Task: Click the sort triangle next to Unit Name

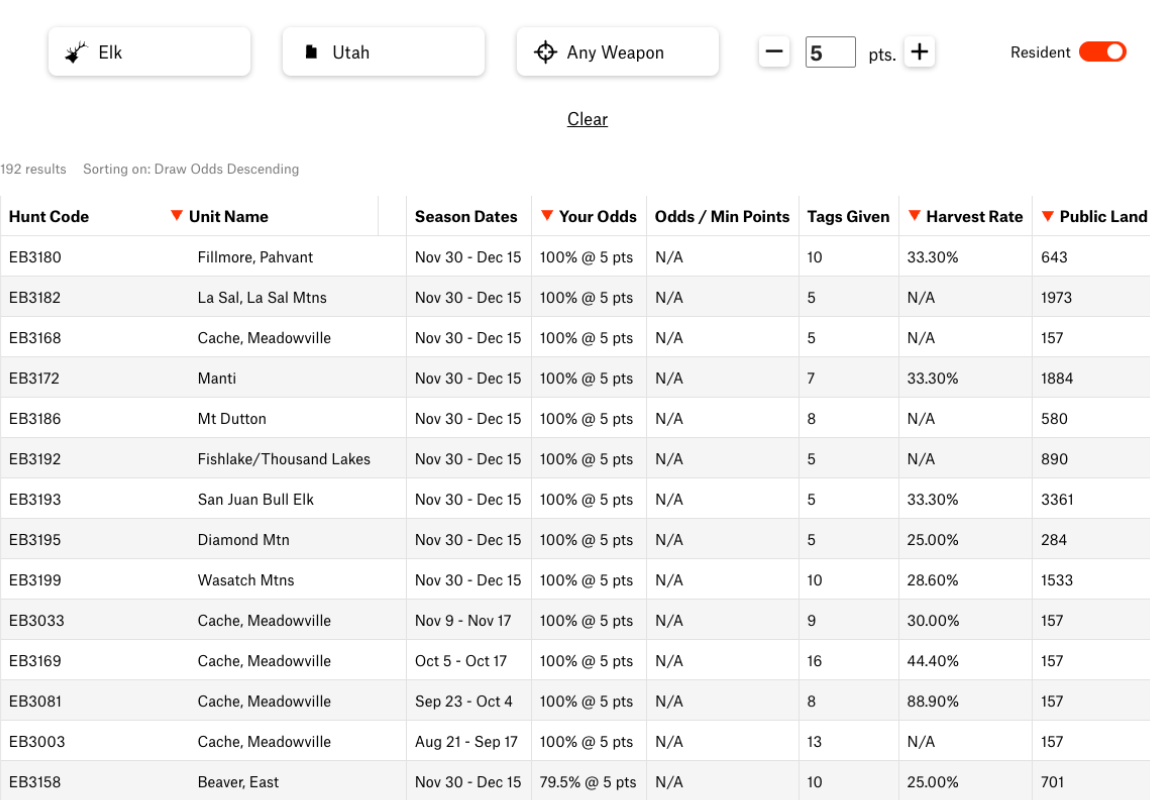Action: pyautogui.click(x=176, y=216)
